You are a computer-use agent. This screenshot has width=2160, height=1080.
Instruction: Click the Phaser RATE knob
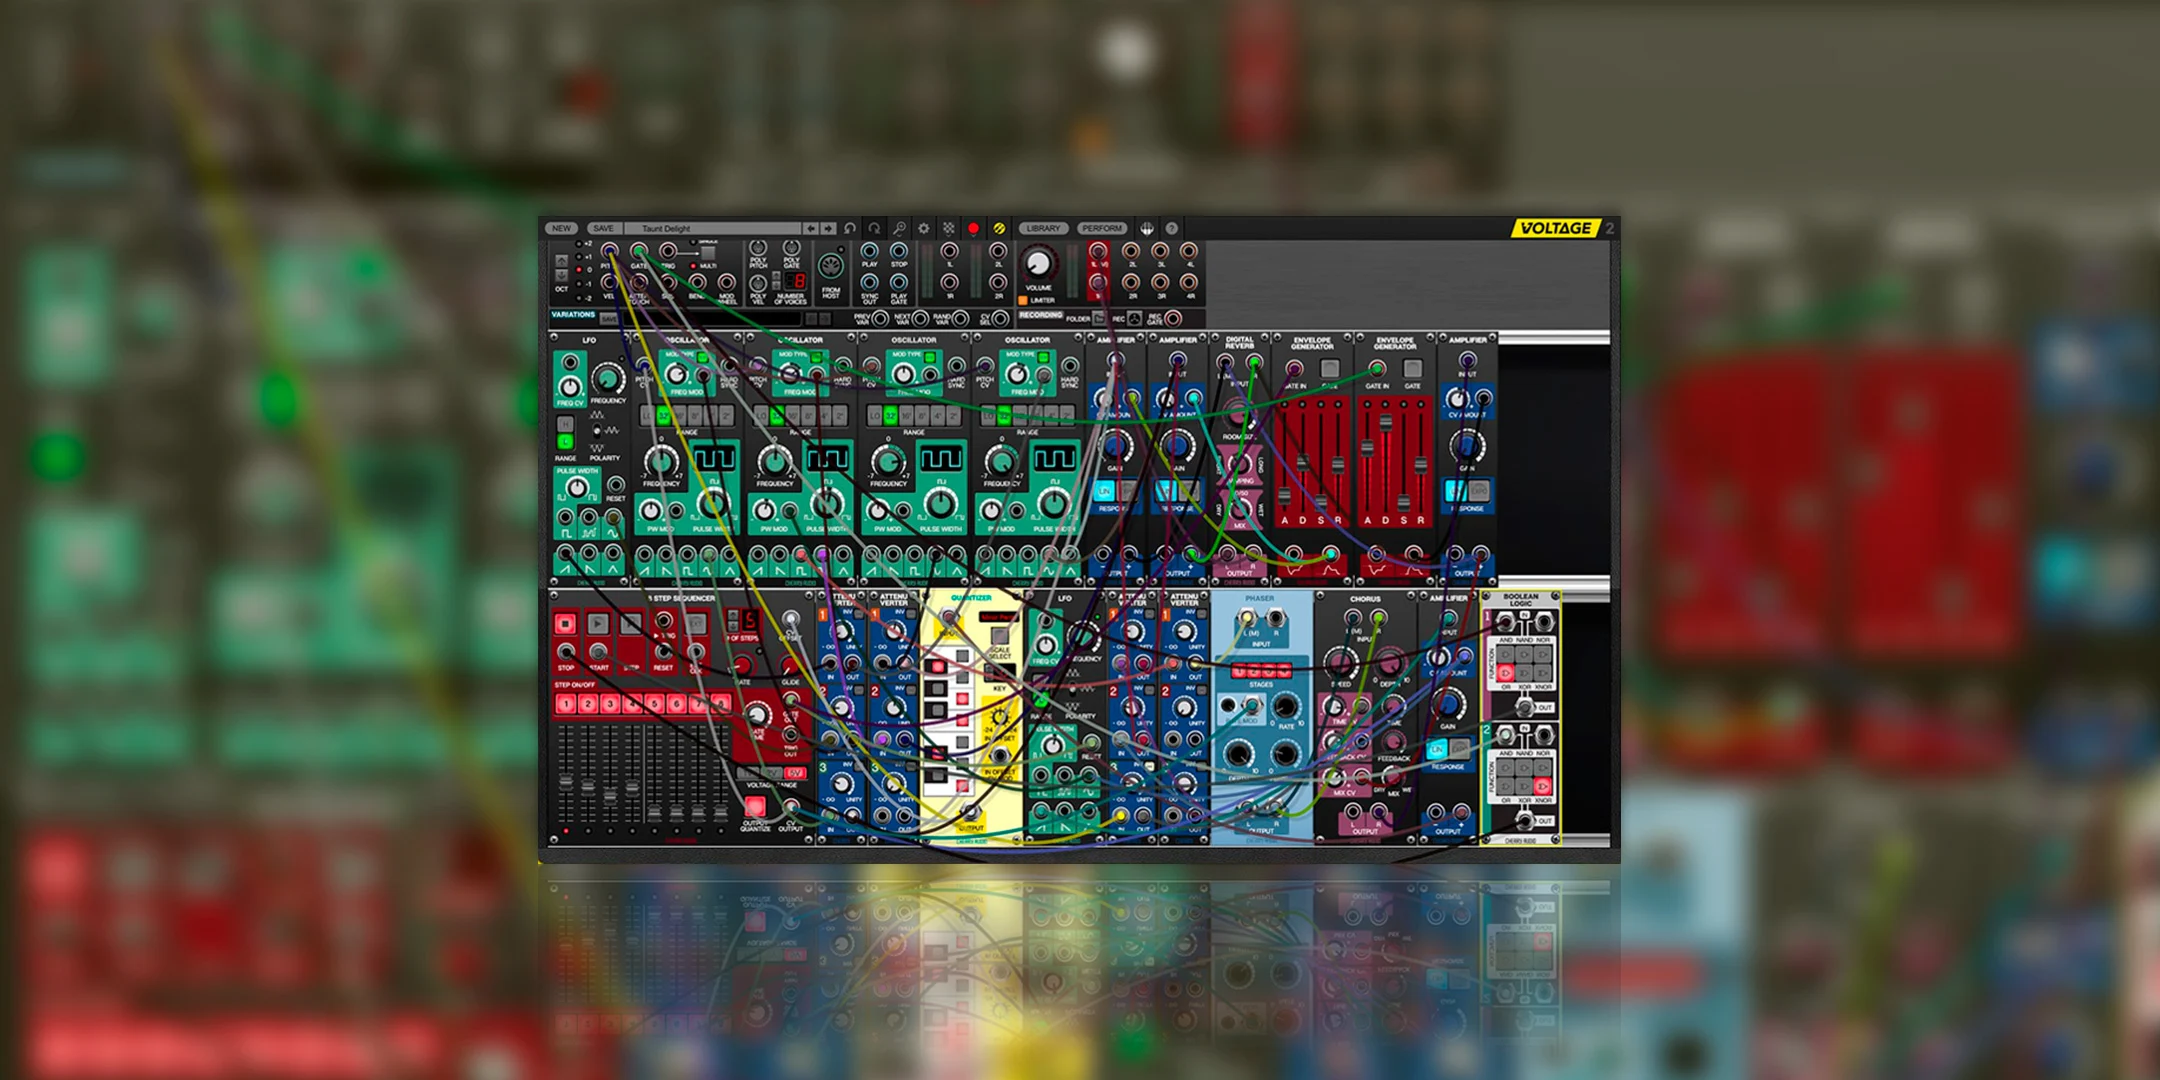point(1286,707)
